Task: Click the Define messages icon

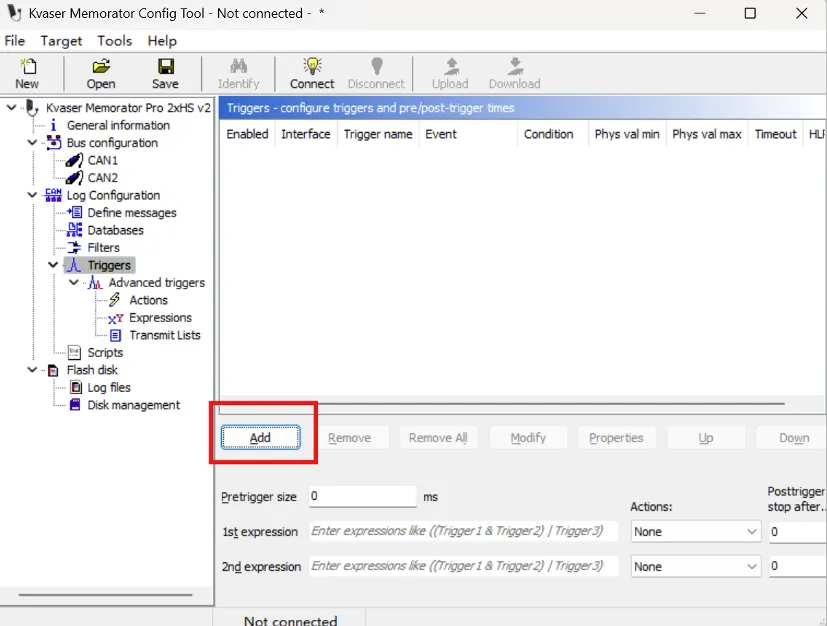Action: [74, 213]
